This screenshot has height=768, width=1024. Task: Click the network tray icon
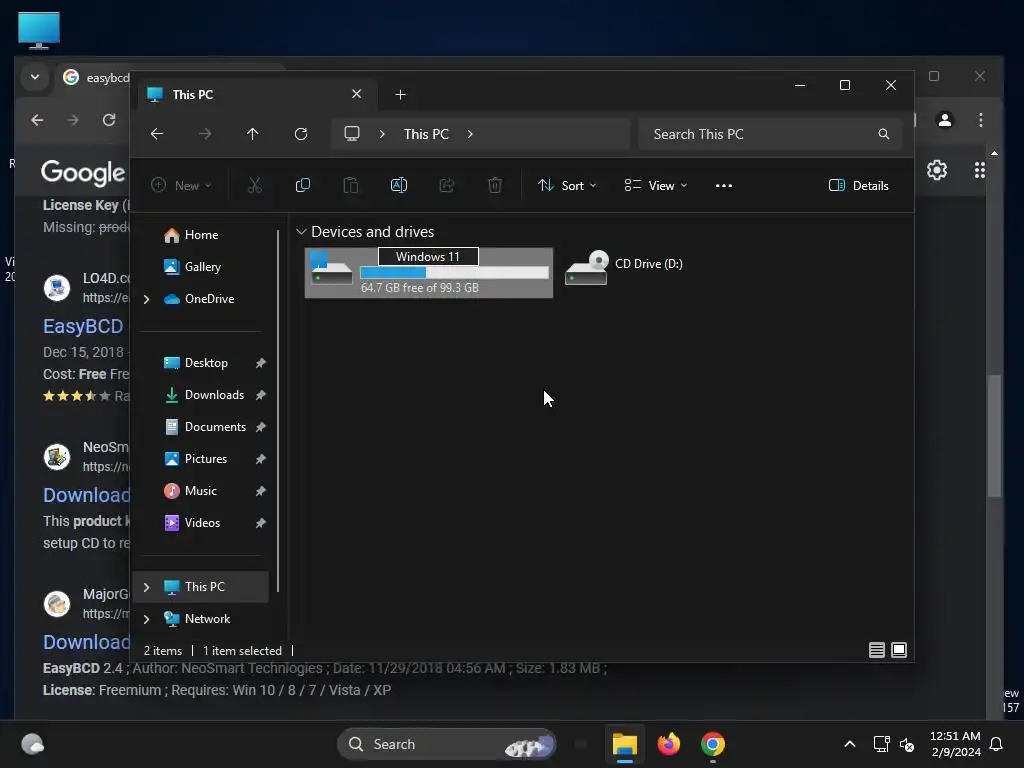coord(882,744)
